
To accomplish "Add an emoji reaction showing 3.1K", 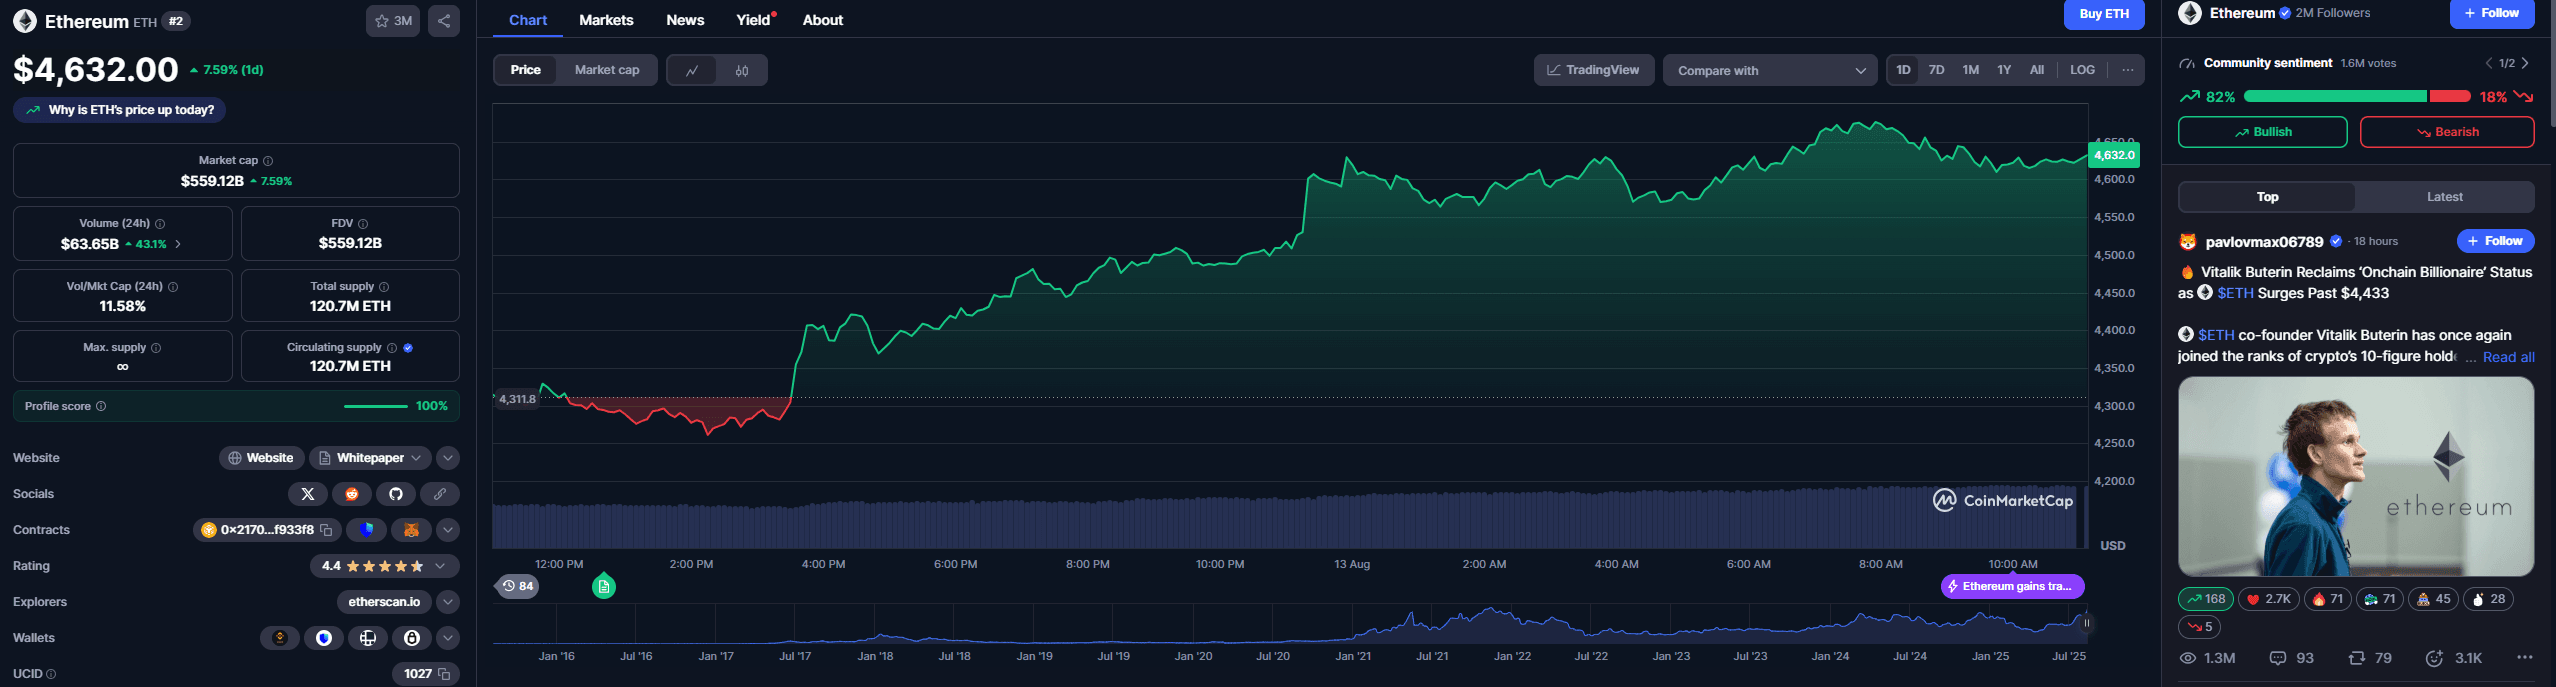I will (x=2454, y=658).
